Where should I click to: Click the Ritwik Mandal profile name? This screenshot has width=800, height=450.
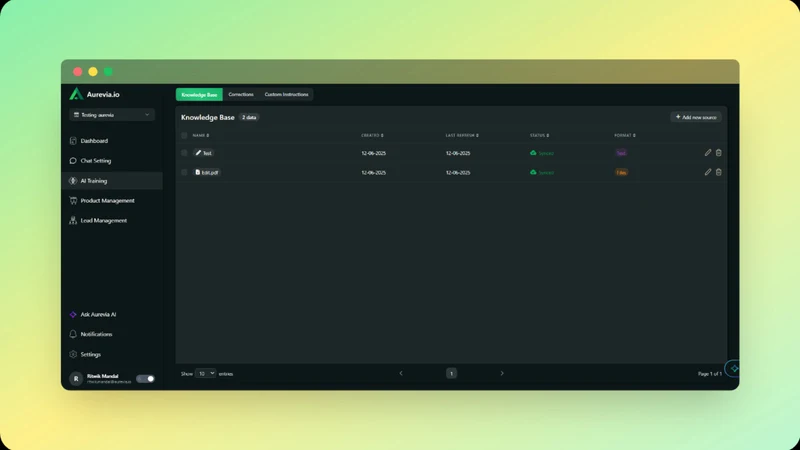(103, 376)
